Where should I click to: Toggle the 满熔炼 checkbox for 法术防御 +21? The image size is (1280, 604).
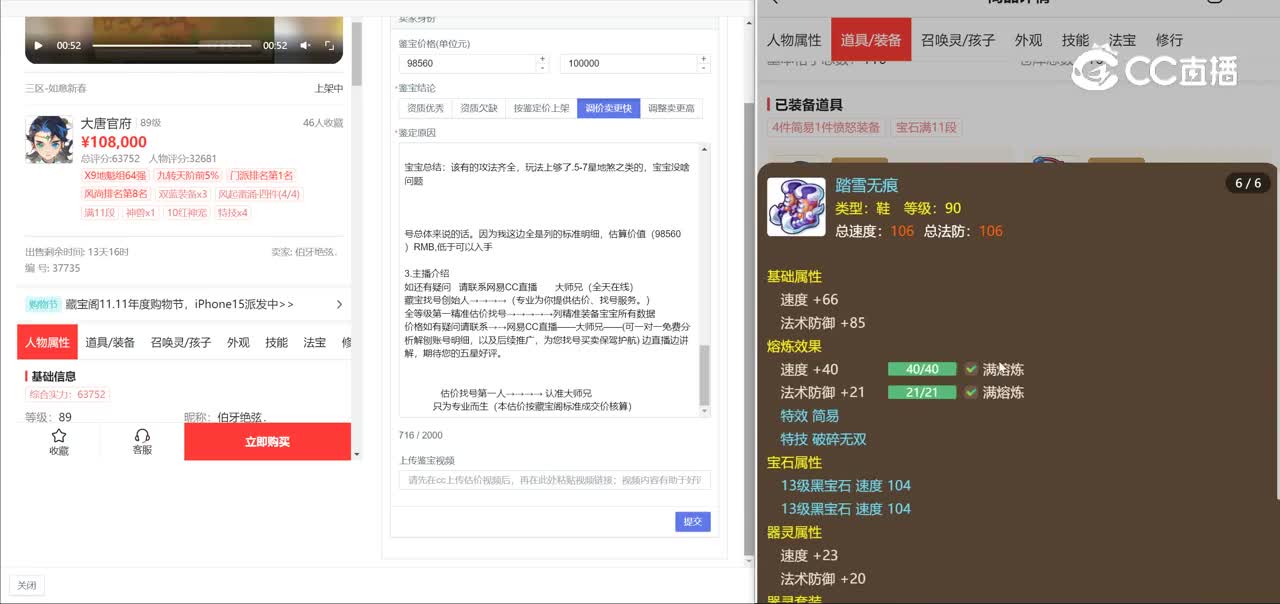pos(970,392)
